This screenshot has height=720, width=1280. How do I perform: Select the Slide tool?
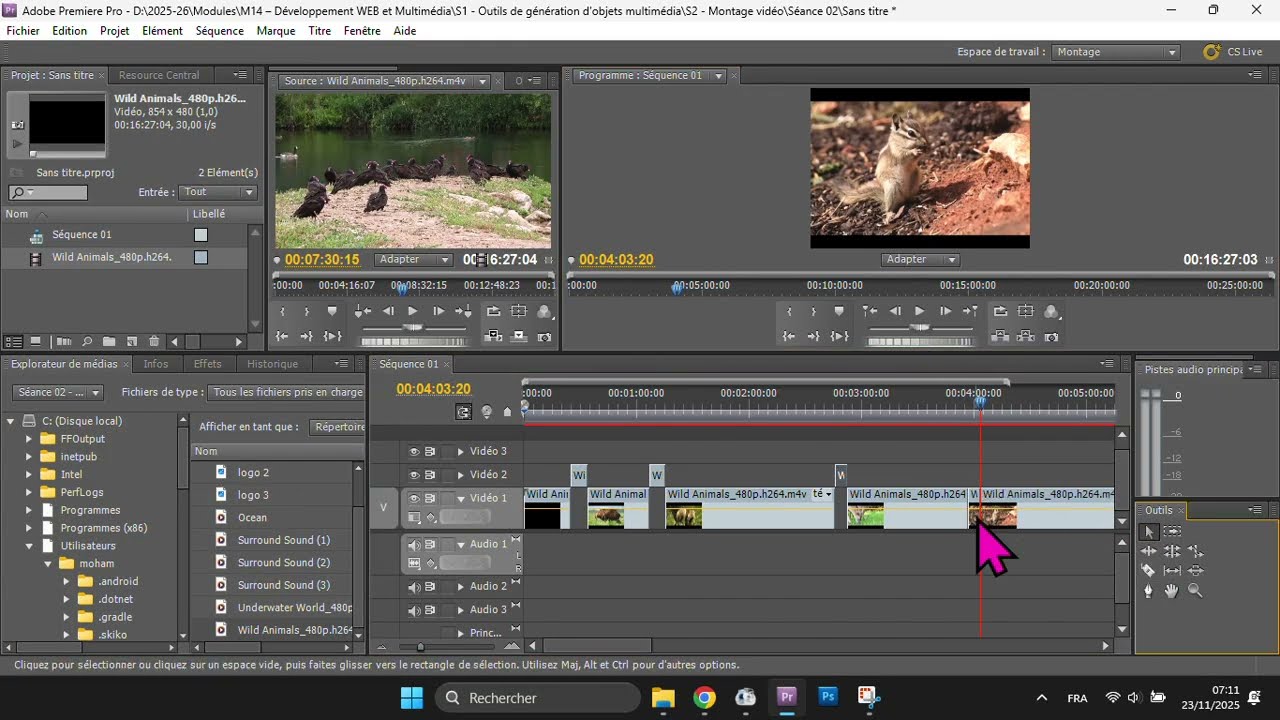click(1196, 571)
